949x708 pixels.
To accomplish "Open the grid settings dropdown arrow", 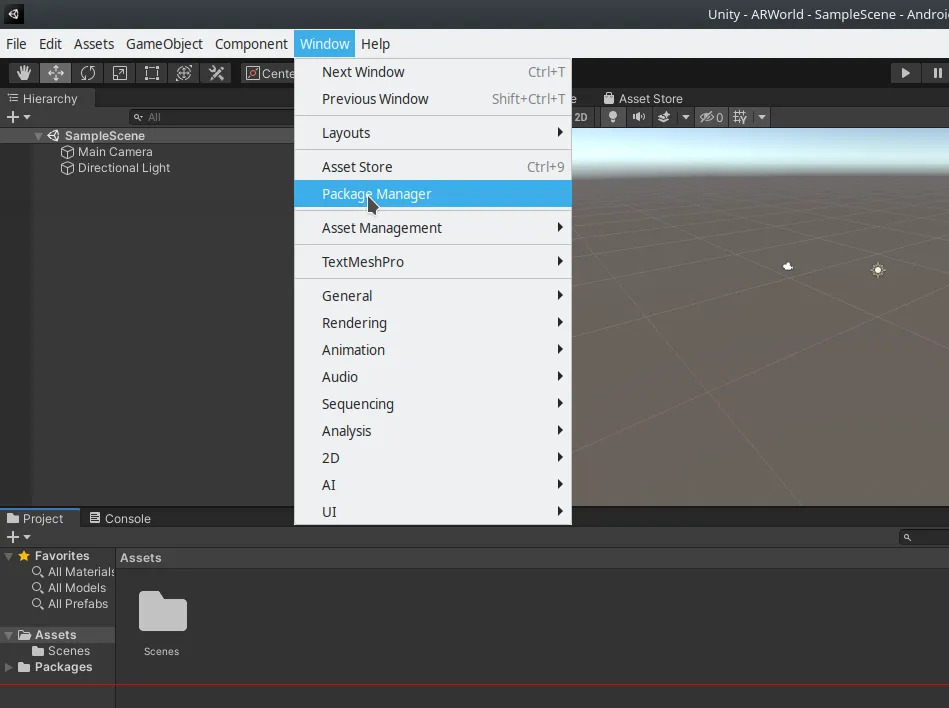I will click(762, 117).
